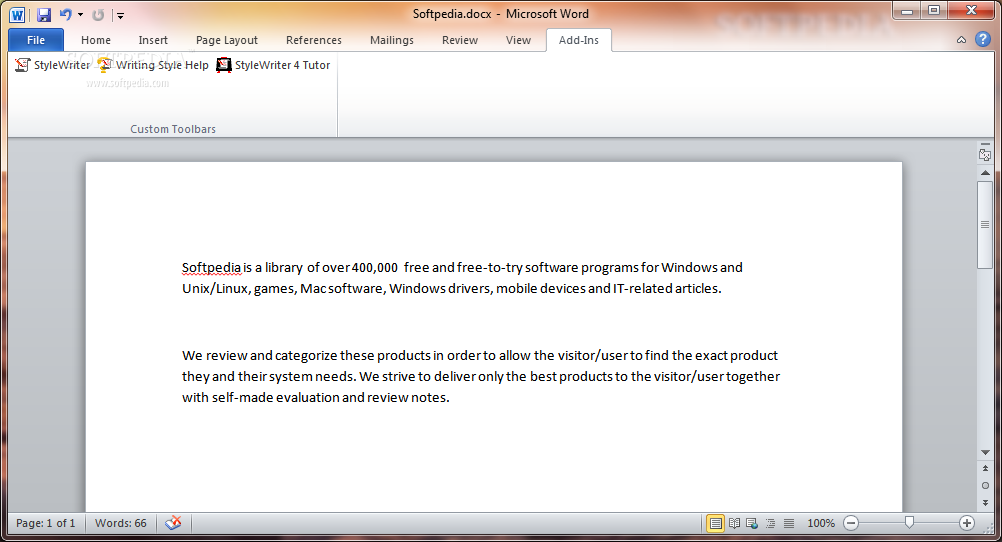Click the vertical scrollbar down arrow
1002x542 pixels.
[985, 453]
